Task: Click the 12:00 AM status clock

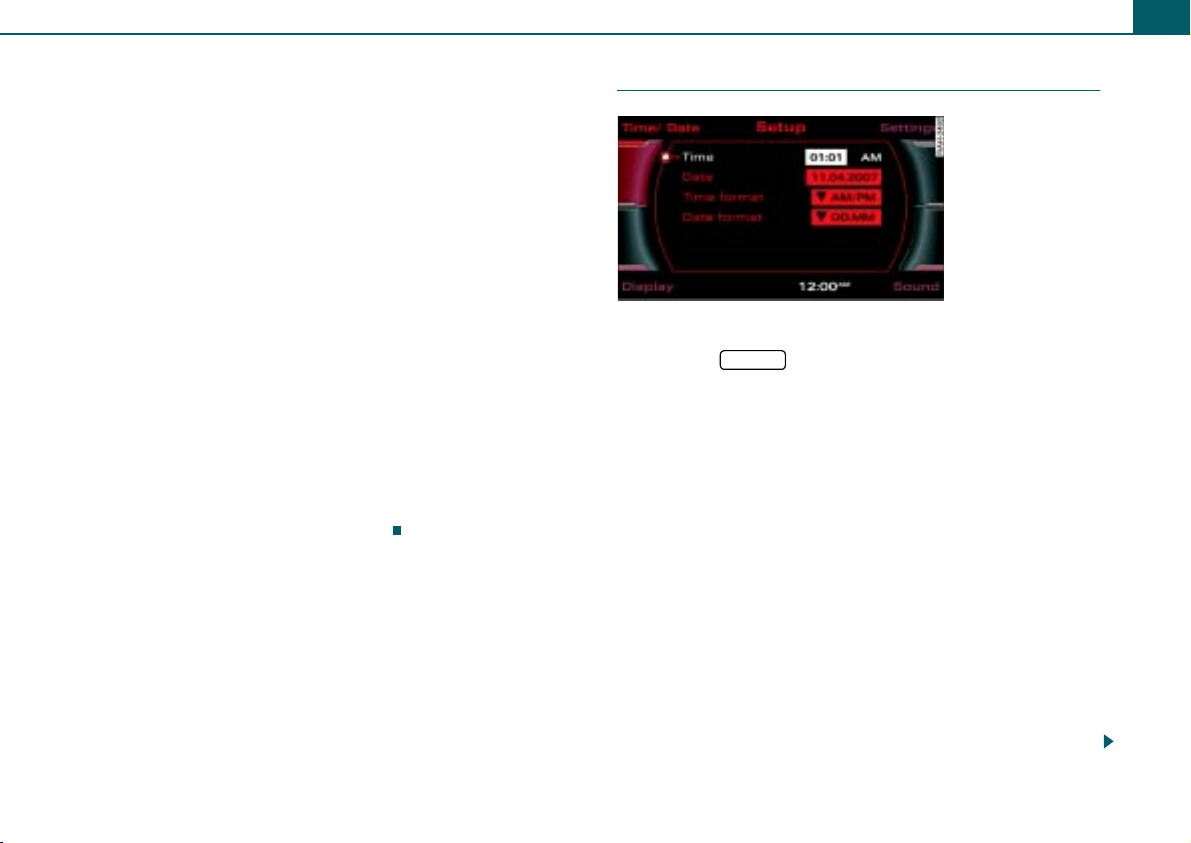Action: pyautogui.click(x=824, y=287)
